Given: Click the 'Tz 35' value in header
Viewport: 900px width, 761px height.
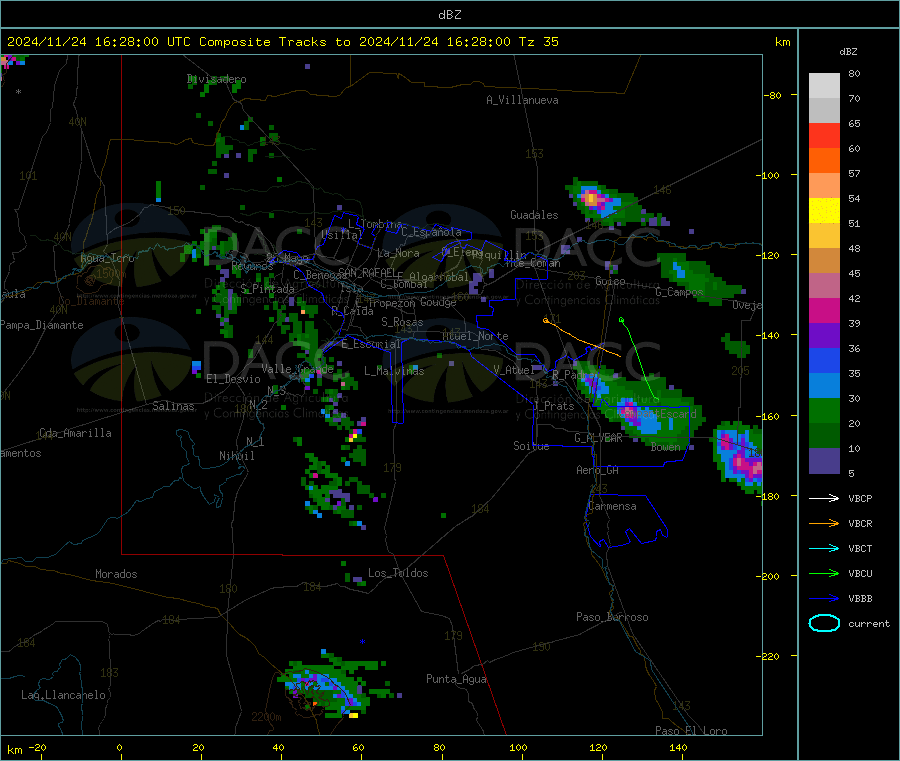Looking at the screenshot, I should pyautogui.click(x=538, y=42).
